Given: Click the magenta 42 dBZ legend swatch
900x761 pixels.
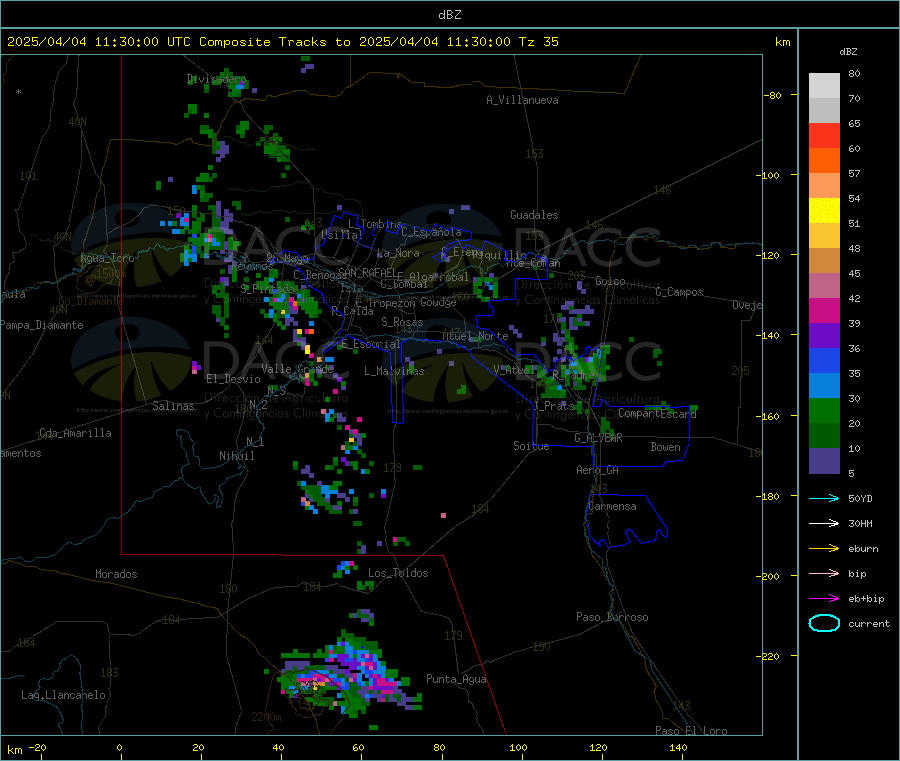Looking at the screenshot, I should tap(824, 310).
